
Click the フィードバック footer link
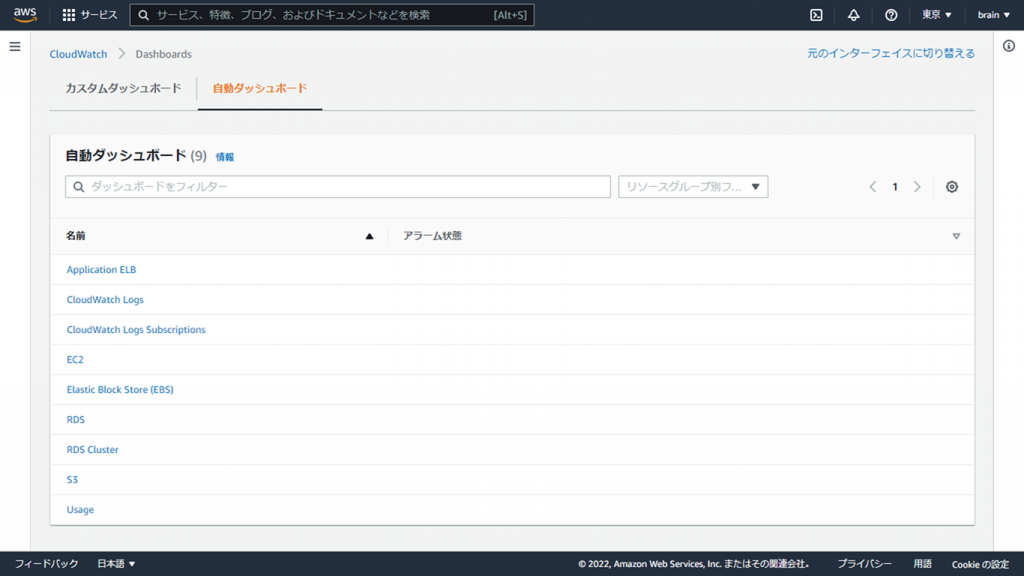46,564
